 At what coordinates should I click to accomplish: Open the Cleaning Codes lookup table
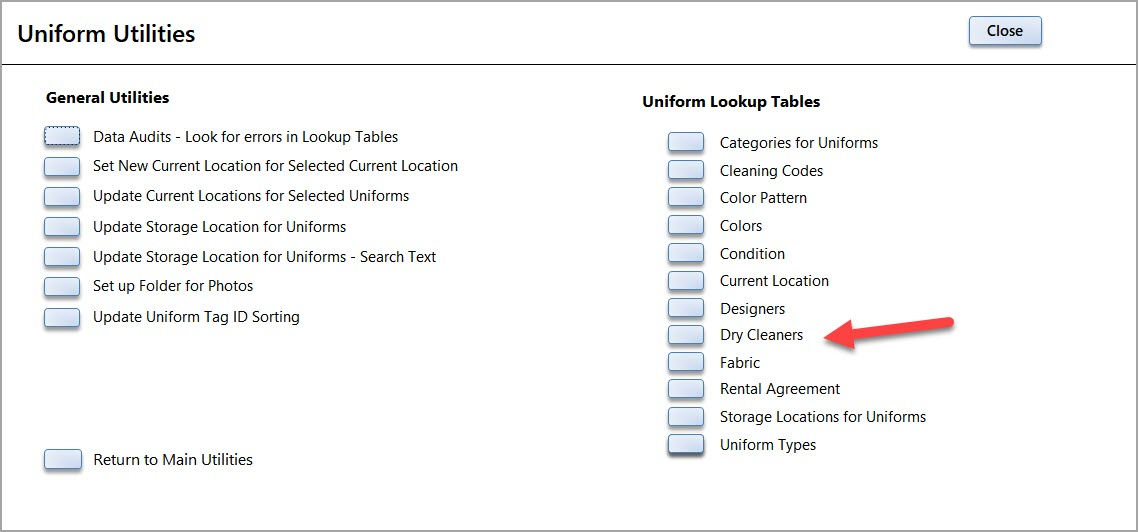point(686,171)
